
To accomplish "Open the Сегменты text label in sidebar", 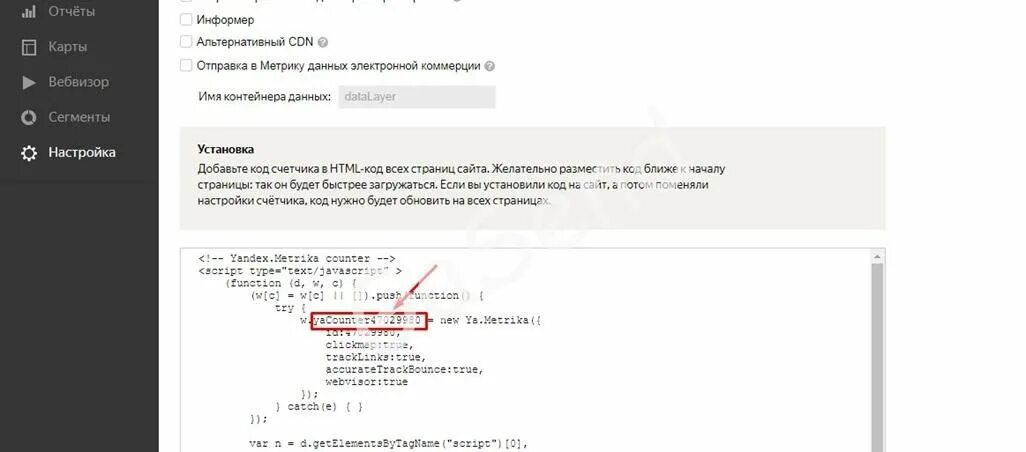I will click(79, 118).
